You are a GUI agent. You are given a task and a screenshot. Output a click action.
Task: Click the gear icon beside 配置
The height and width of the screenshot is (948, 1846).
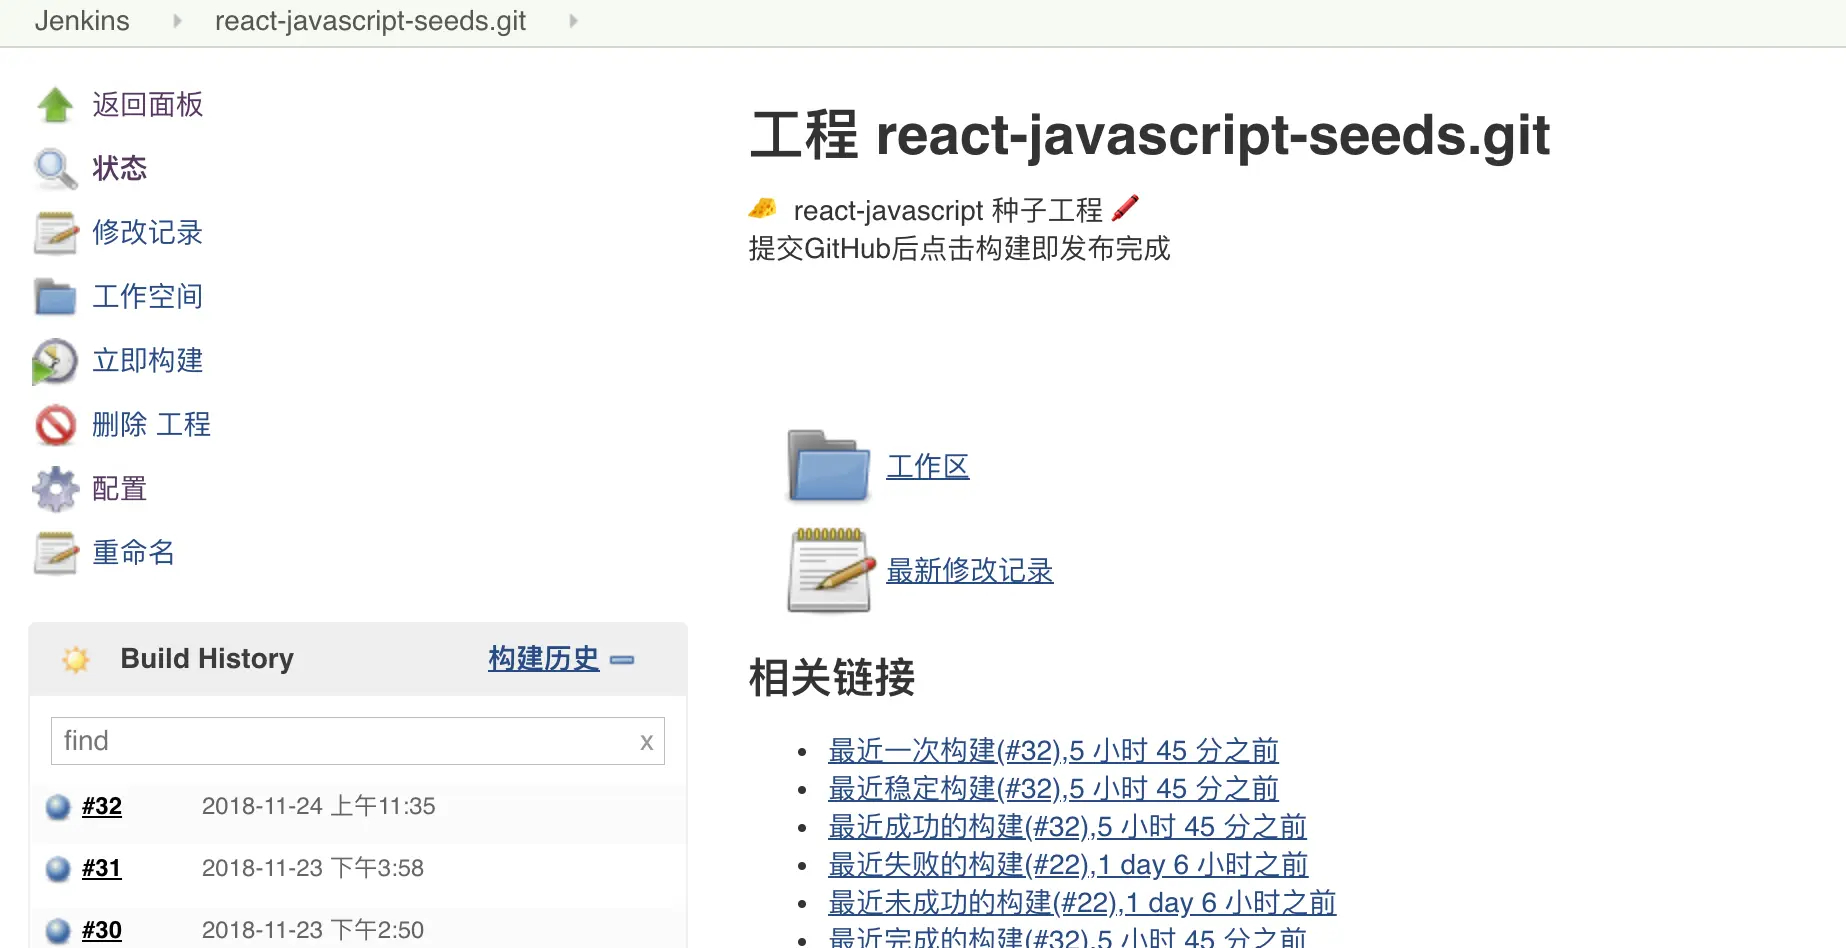pyautogui.click(x=55, y=489)
